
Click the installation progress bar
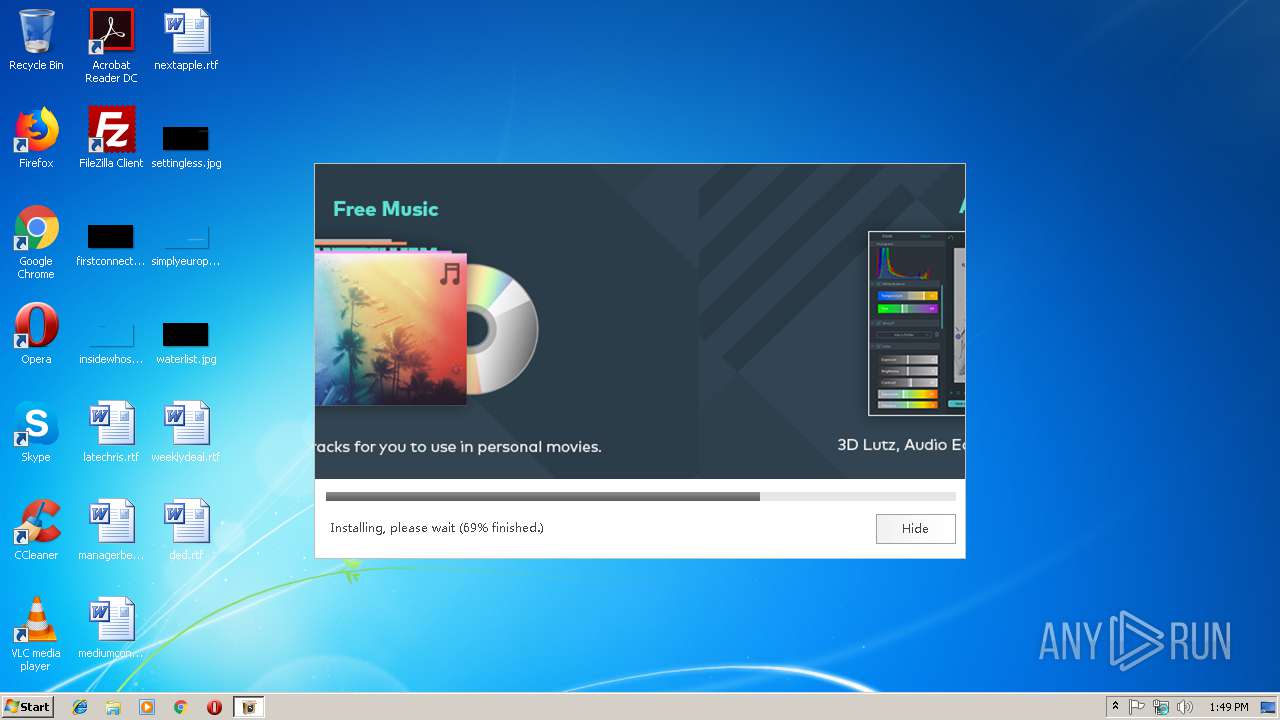point(640,496)
